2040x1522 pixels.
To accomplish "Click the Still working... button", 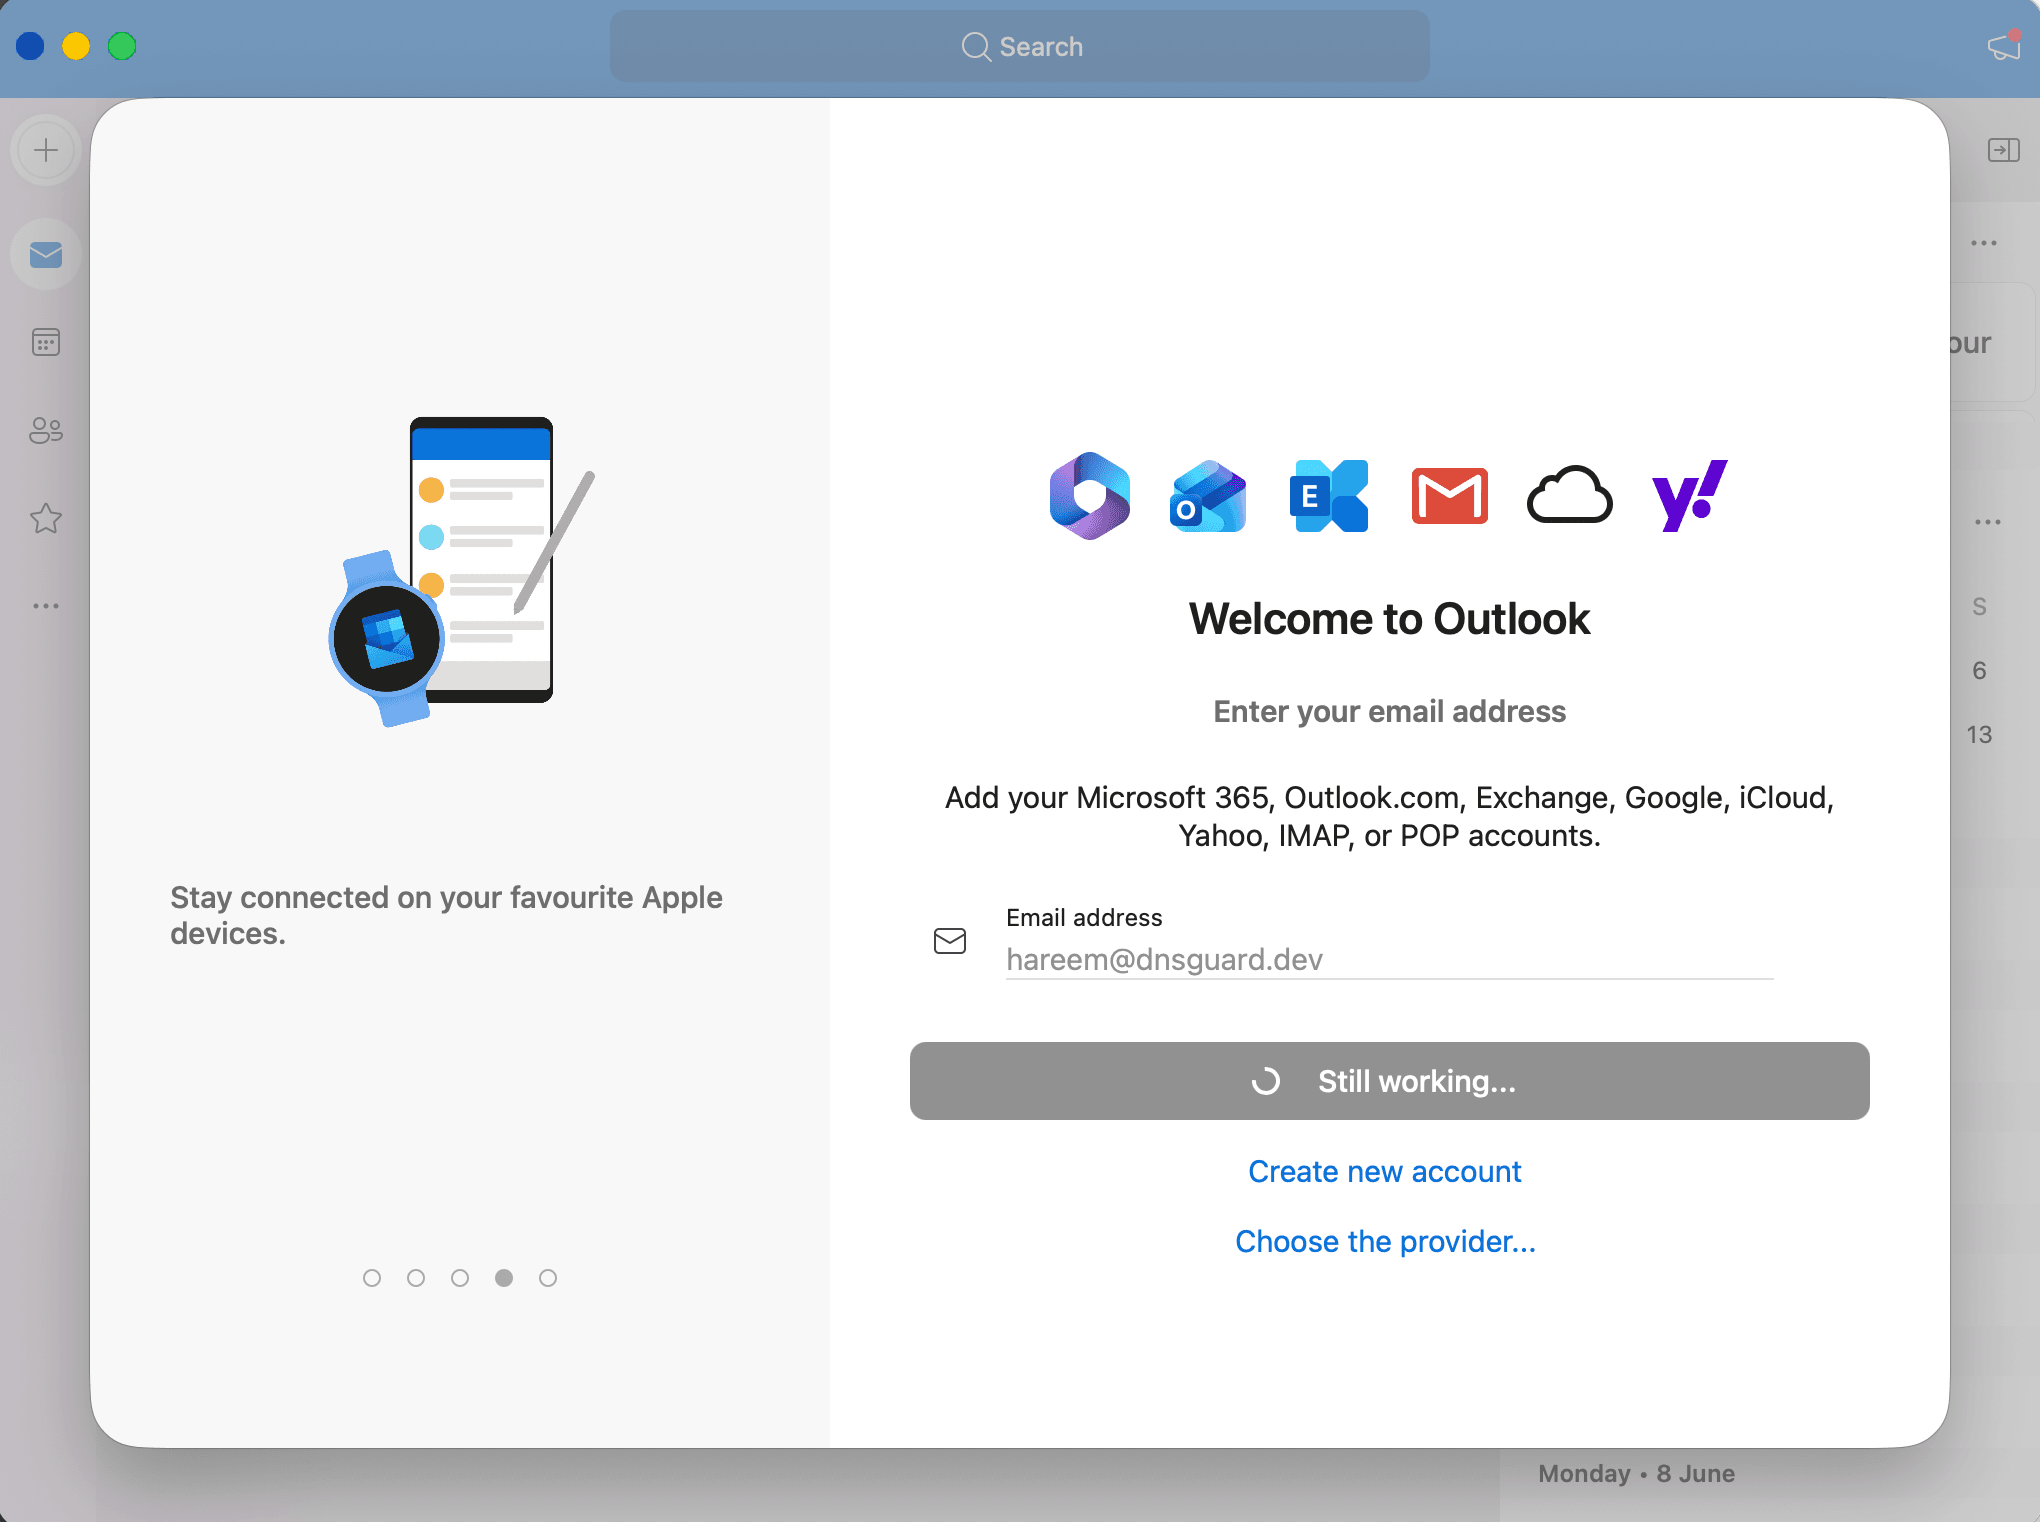I will coord(1389,1081).
